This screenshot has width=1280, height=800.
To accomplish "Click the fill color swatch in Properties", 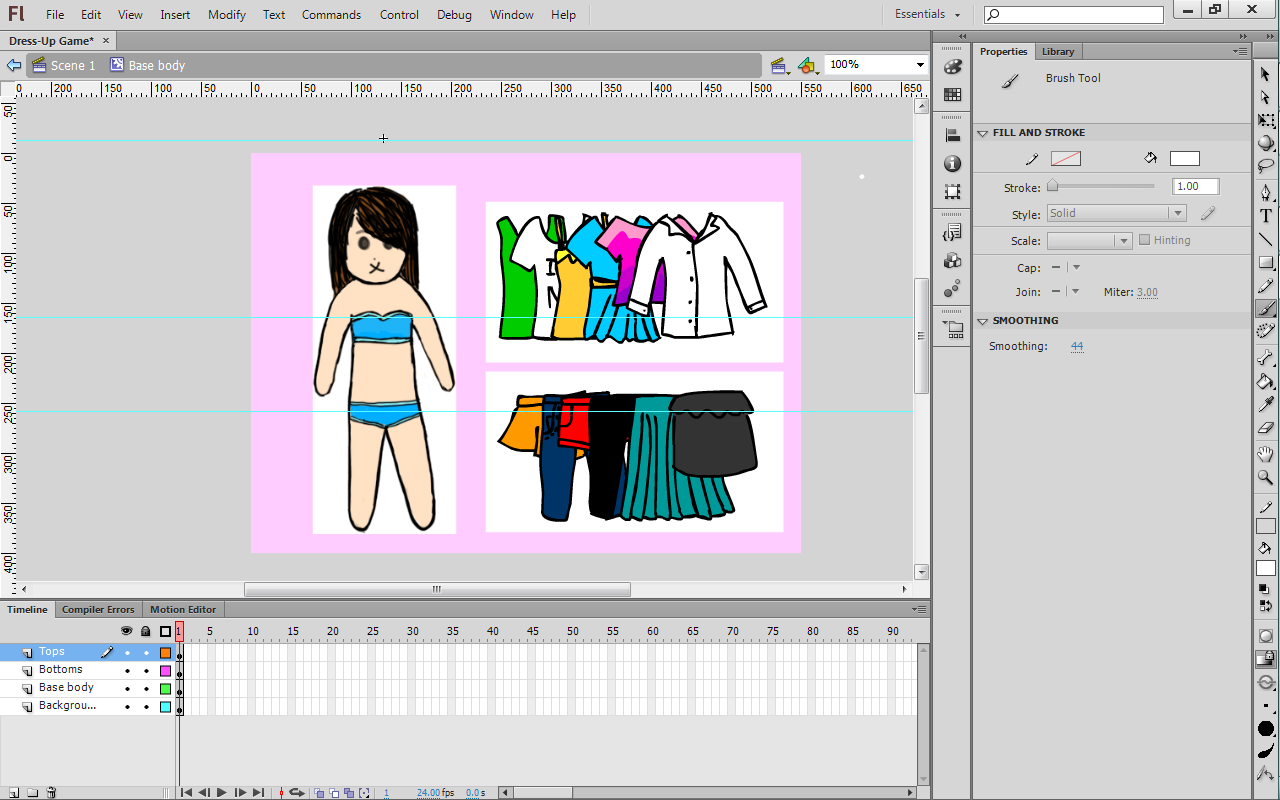I will [1184, 158].
